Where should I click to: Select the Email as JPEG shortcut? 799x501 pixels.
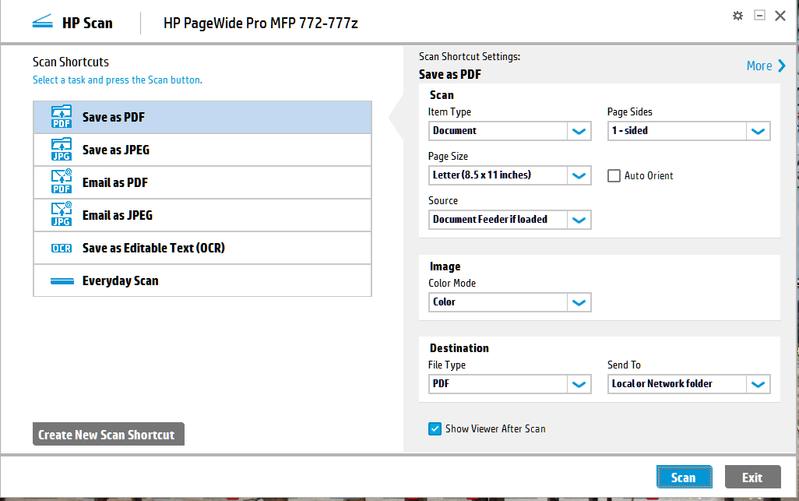(x=202, y=215)
